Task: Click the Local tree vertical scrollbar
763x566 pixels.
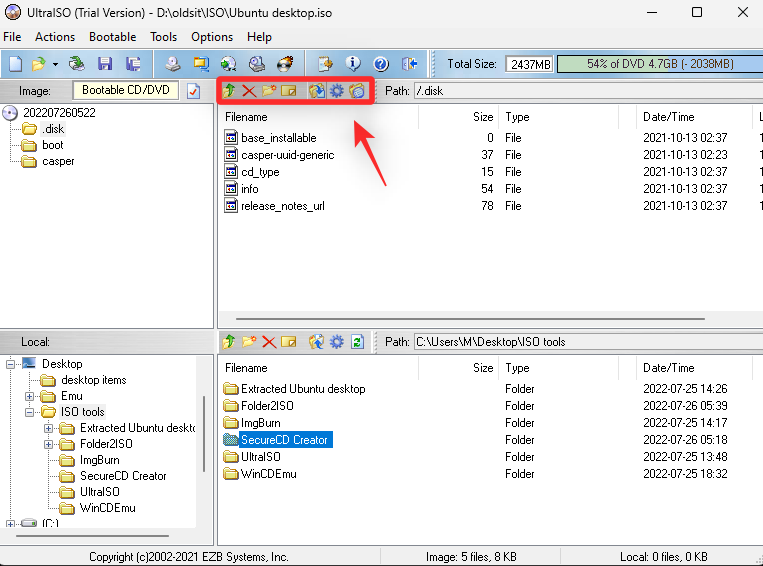Action: click(x=203, y=433)
